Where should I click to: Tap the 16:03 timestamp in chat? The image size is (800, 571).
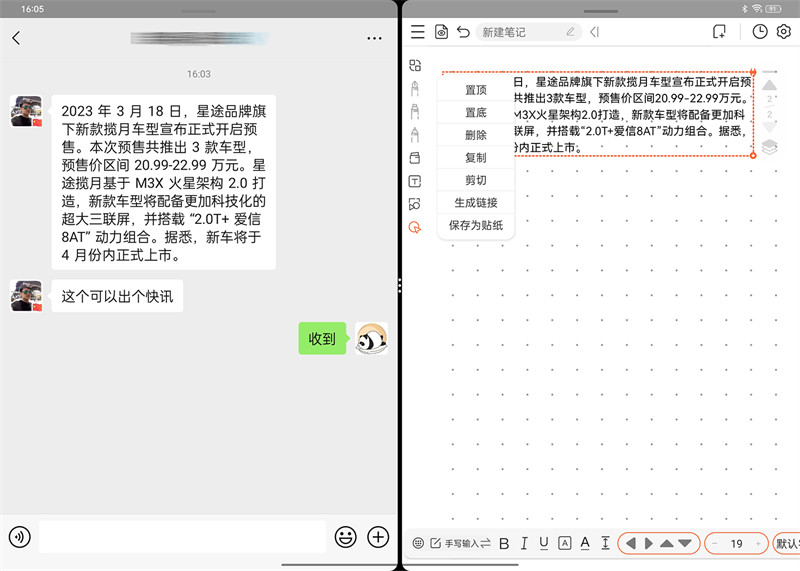point(198,74)
